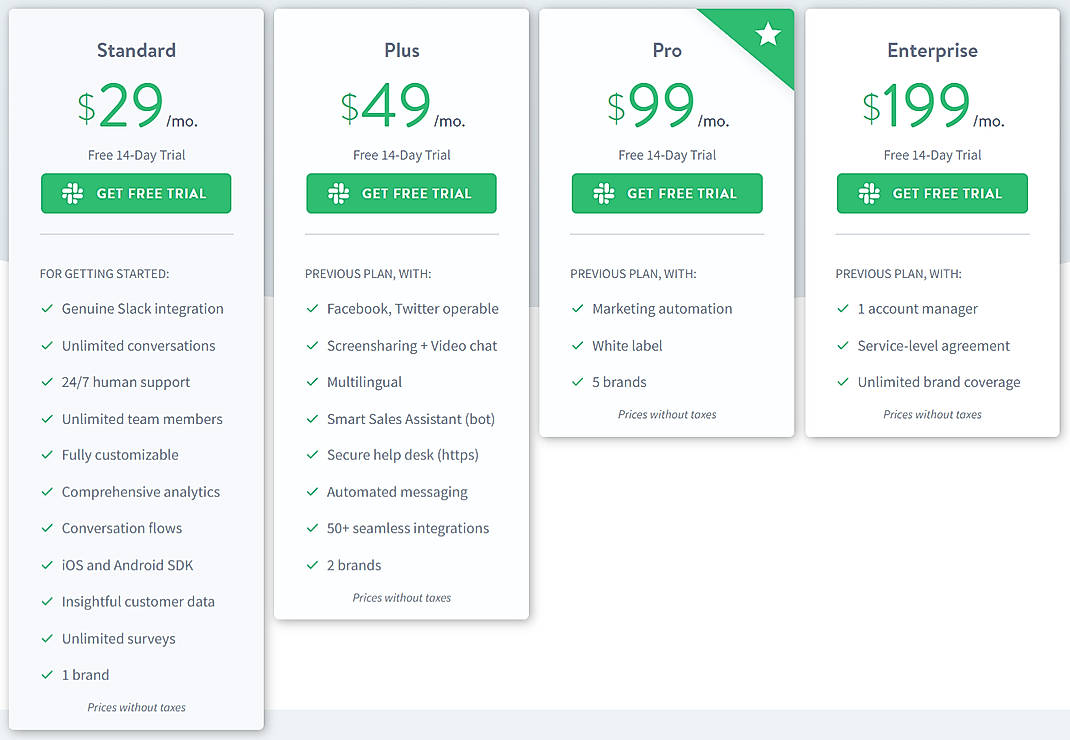Click checkmark beside Secure help desk (https)
1070x740 pixels.
point(313,455)
